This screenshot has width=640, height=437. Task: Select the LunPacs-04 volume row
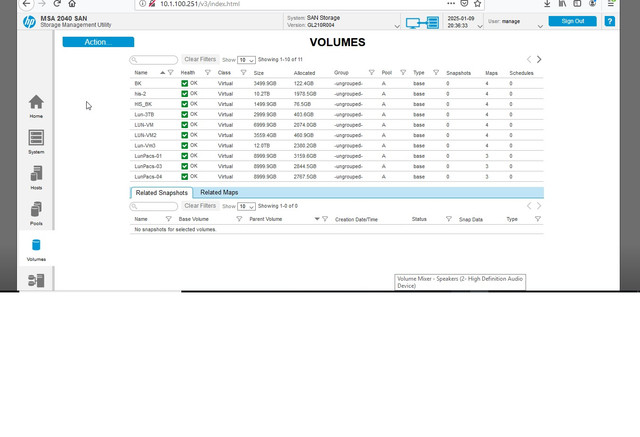click(336, 177)
